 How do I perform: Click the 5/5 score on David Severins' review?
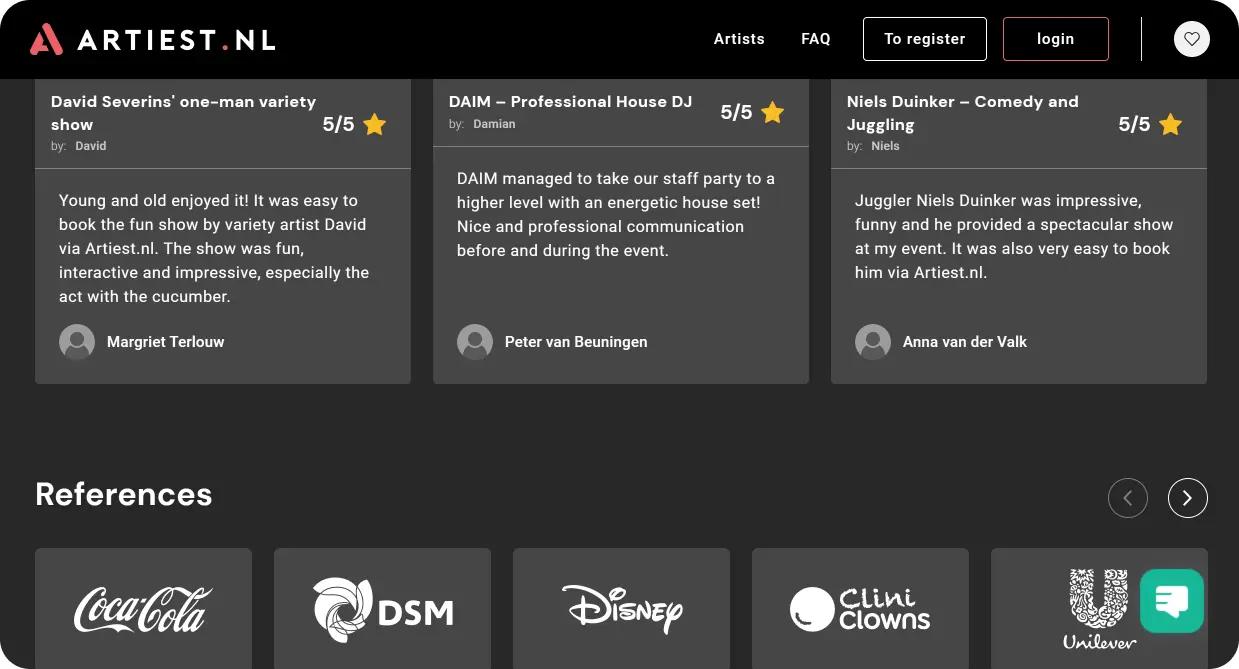(x=338, y=125)
